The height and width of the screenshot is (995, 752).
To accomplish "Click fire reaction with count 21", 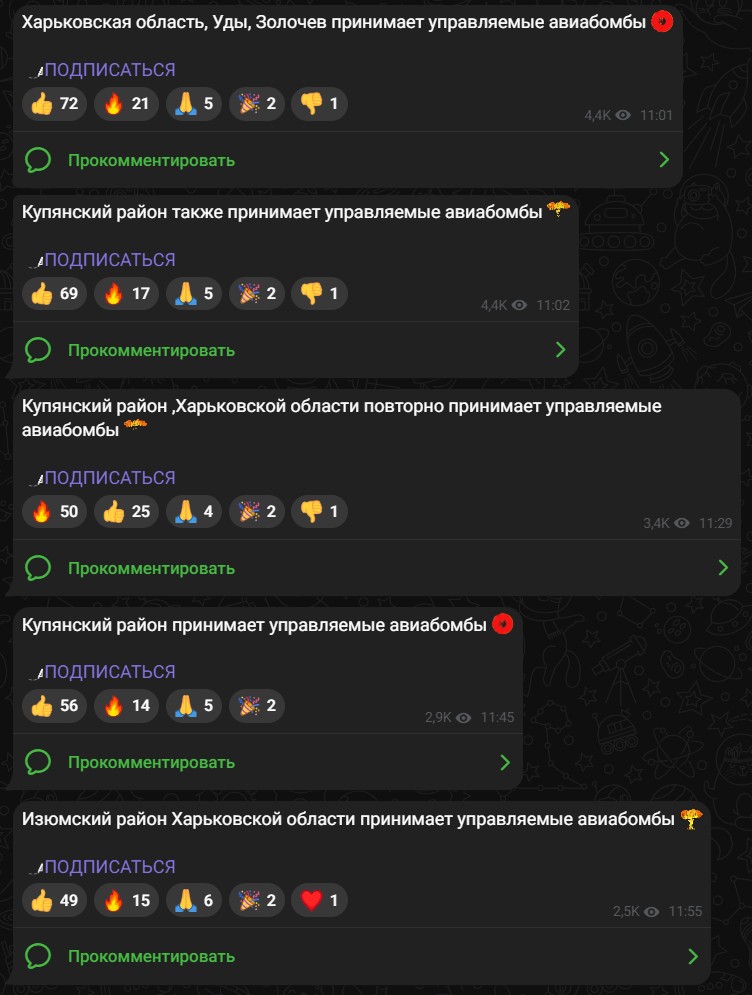I will [126, 103].
